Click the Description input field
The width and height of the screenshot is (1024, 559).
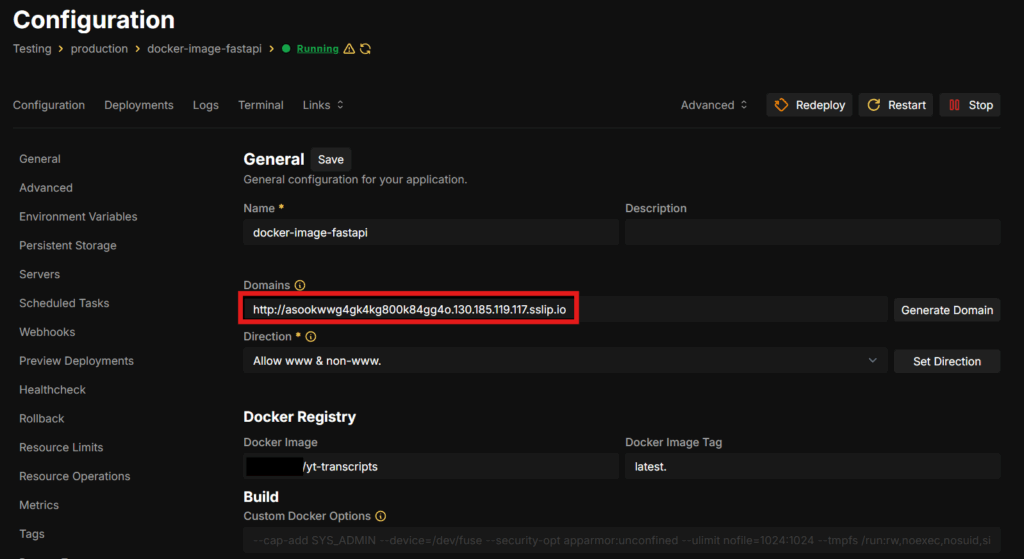pyautogui.click(x=812, y=232)
